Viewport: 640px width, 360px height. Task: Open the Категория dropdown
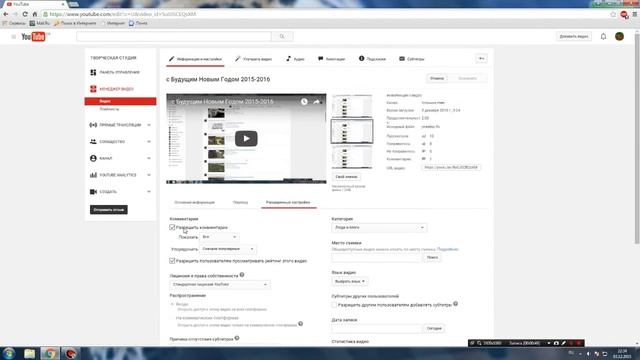379,227
